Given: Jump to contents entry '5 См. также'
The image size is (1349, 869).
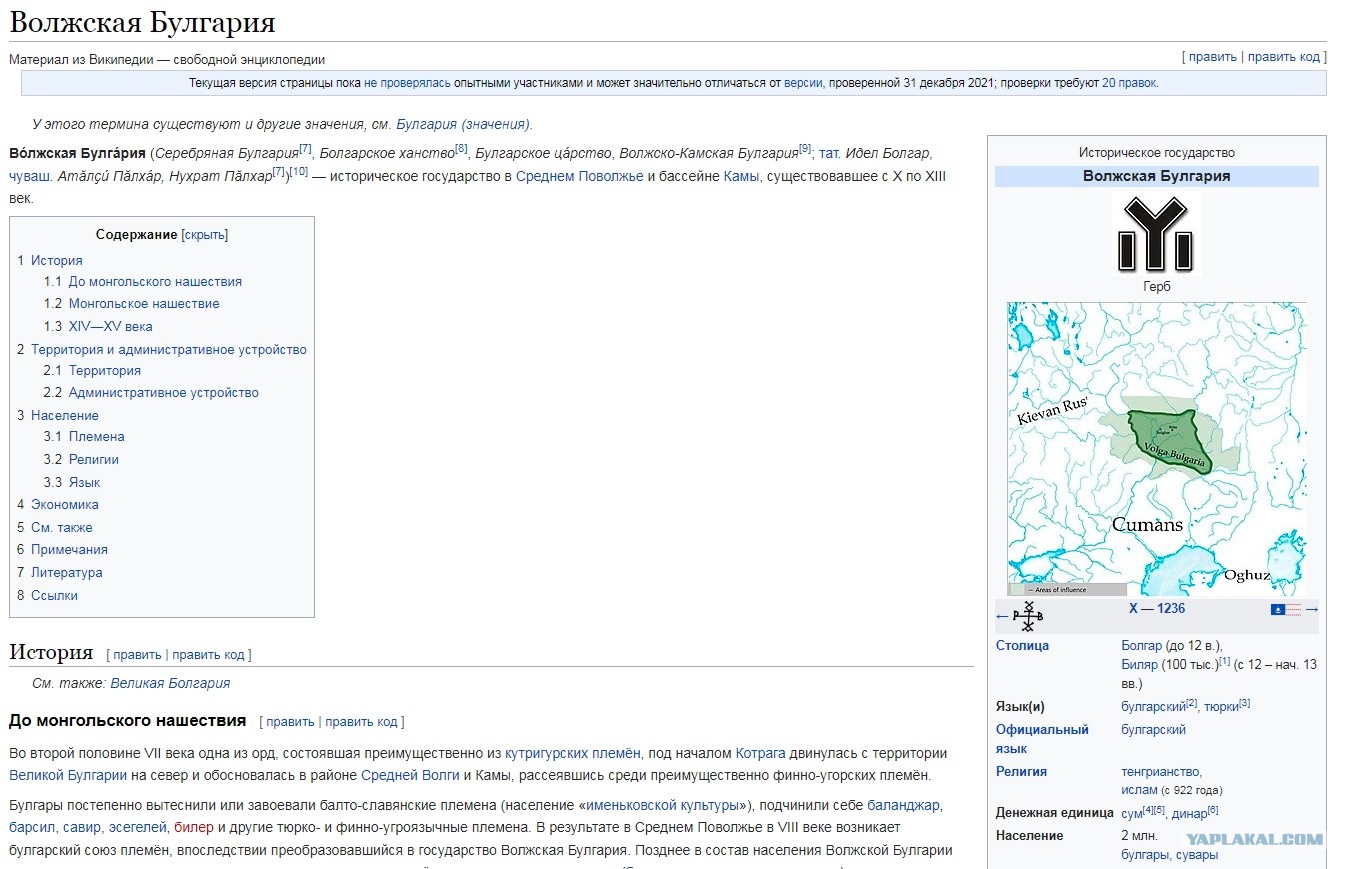Looking at the screenshot, I should (55, 528).
